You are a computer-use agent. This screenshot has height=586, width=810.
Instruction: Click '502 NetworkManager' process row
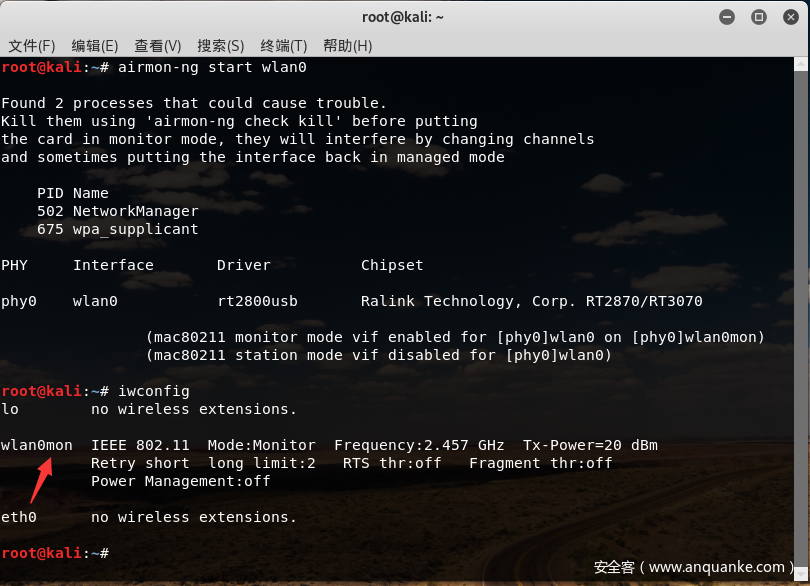click(118, 211)
